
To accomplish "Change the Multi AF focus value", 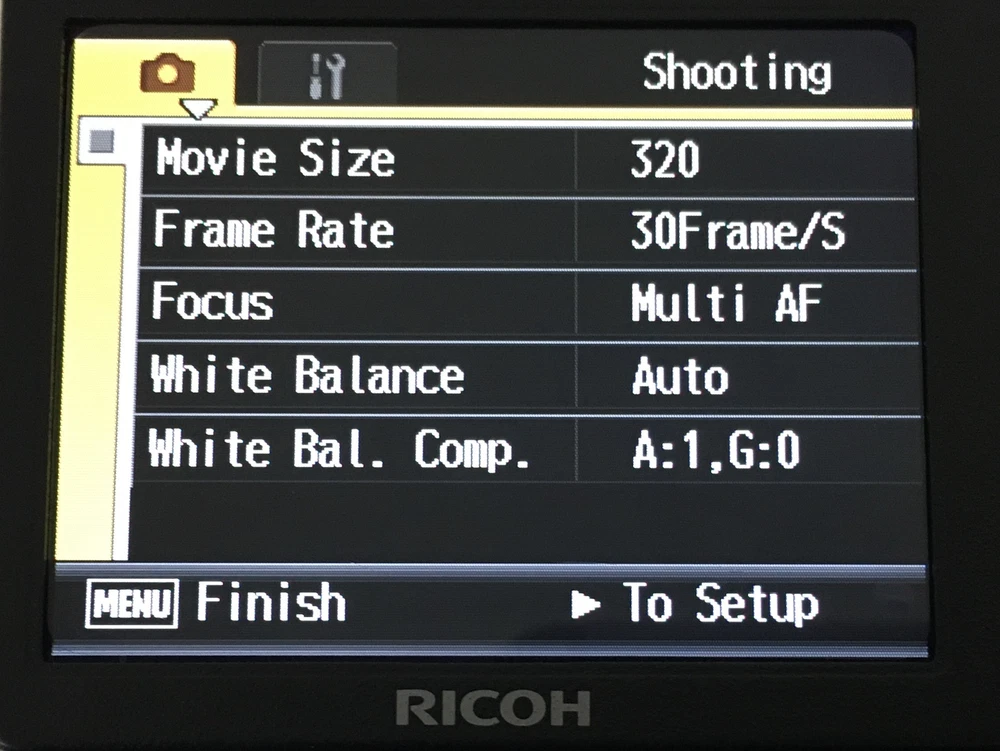I will [726, 303].
